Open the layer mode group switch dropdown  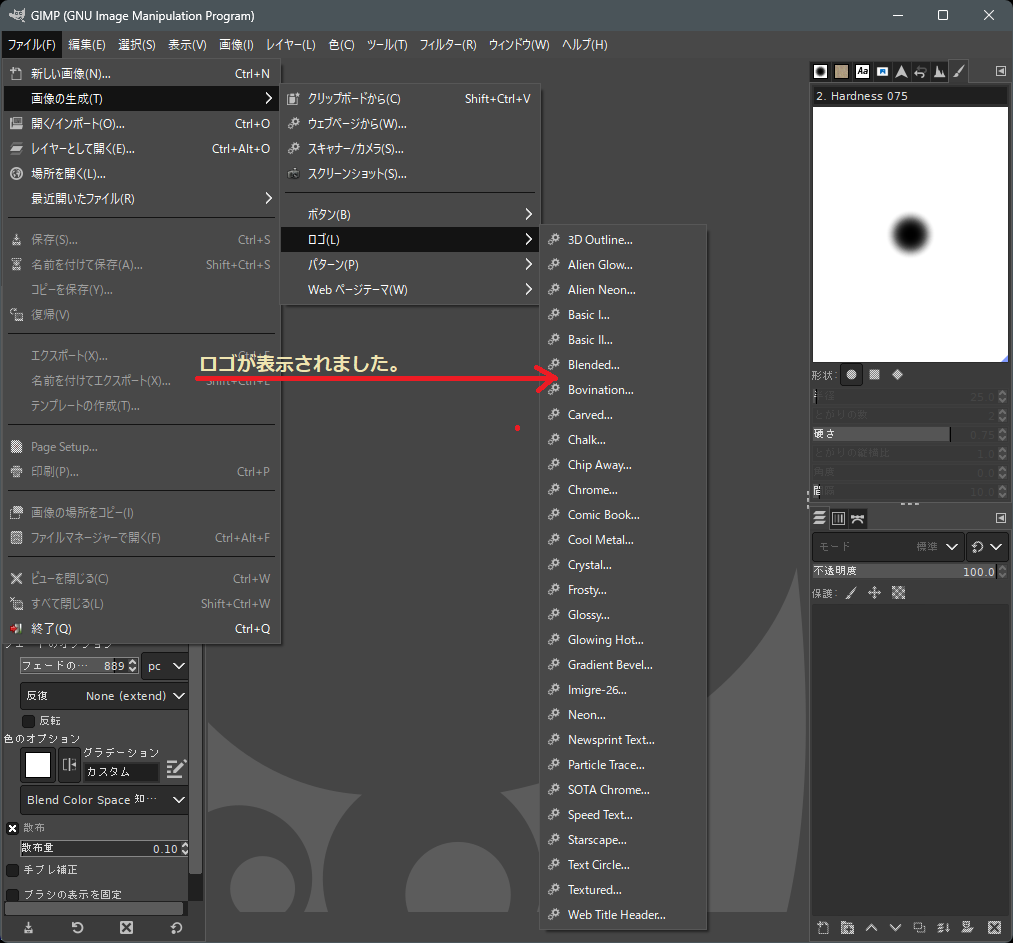987,546
